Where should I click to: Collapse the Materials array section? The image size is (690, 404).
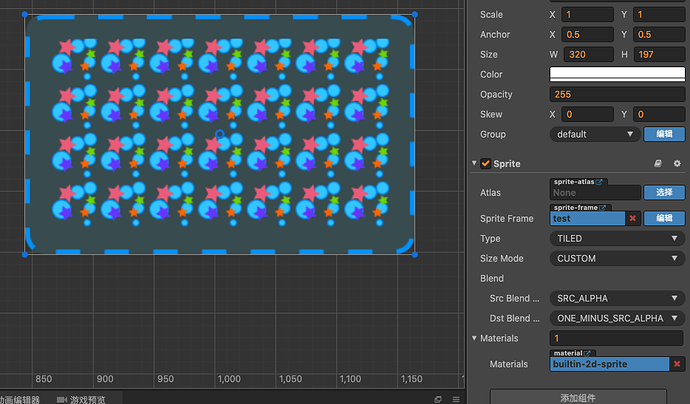(474, 338)
